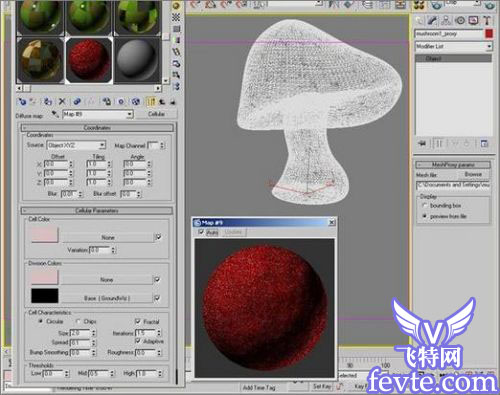Click the pink Division Colors swatch
Screen dimensions: 500x395
coord(44,277)
